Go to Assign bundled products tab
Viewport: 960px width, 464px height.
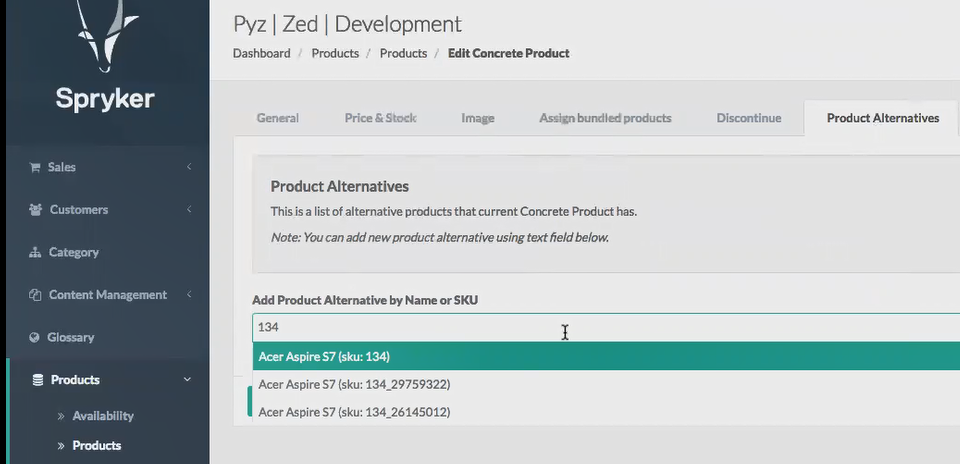(x=605, y=118)
